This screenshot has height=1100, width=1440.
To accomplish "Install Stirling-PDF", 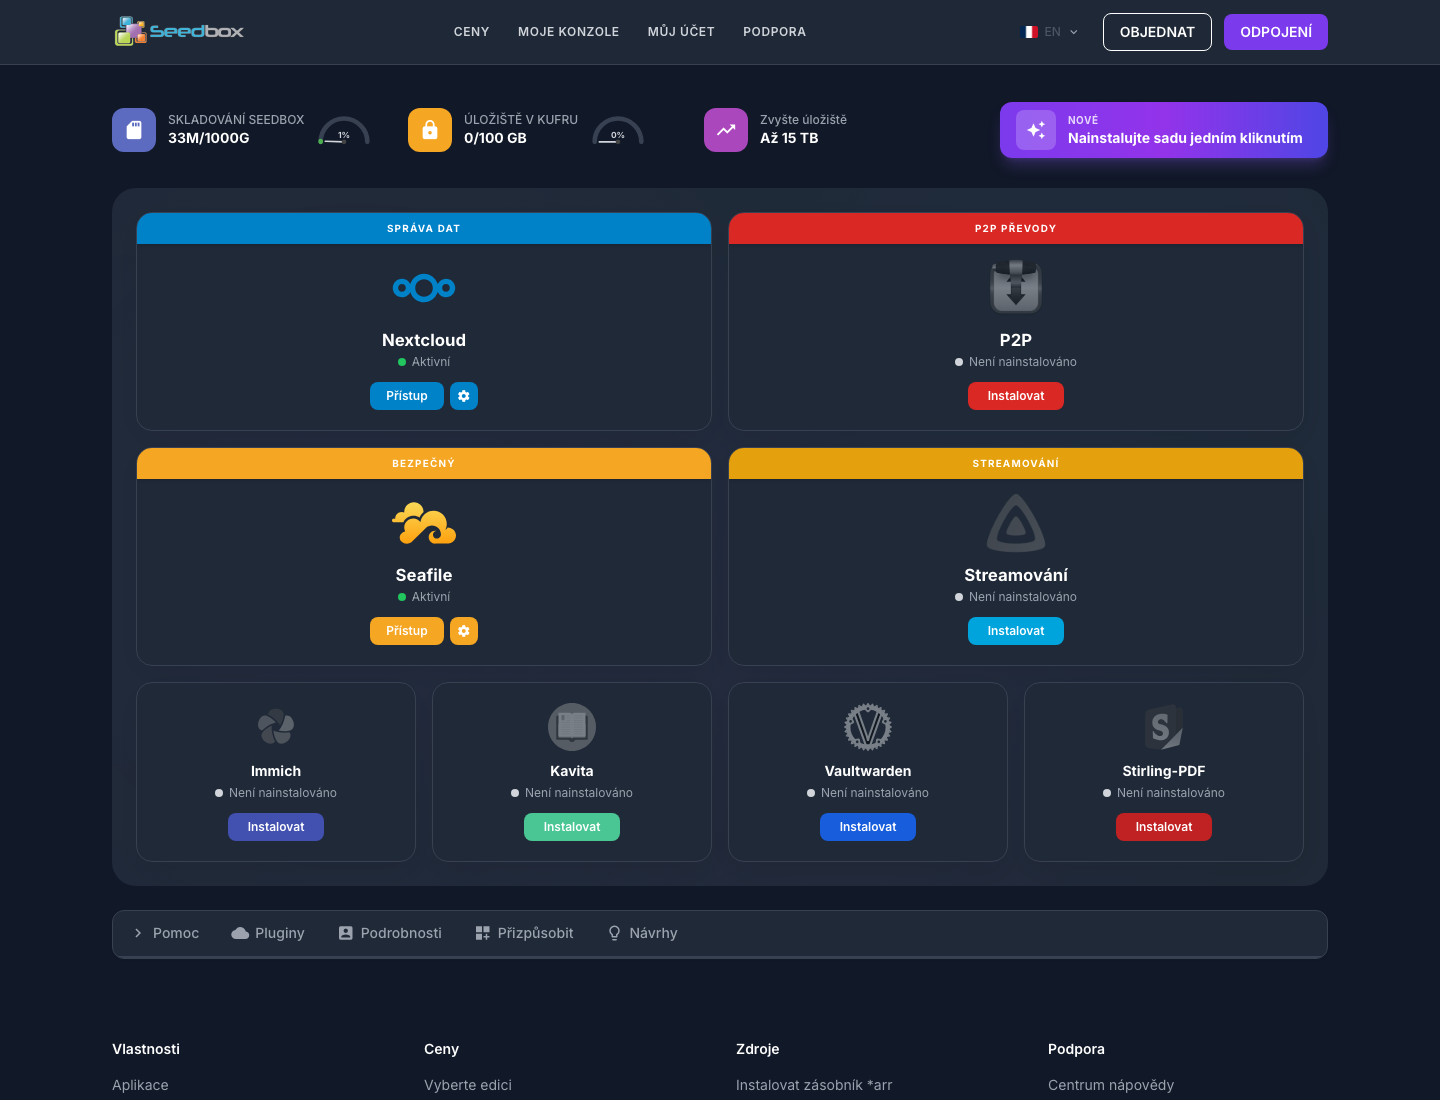I will pos(1164,827).
